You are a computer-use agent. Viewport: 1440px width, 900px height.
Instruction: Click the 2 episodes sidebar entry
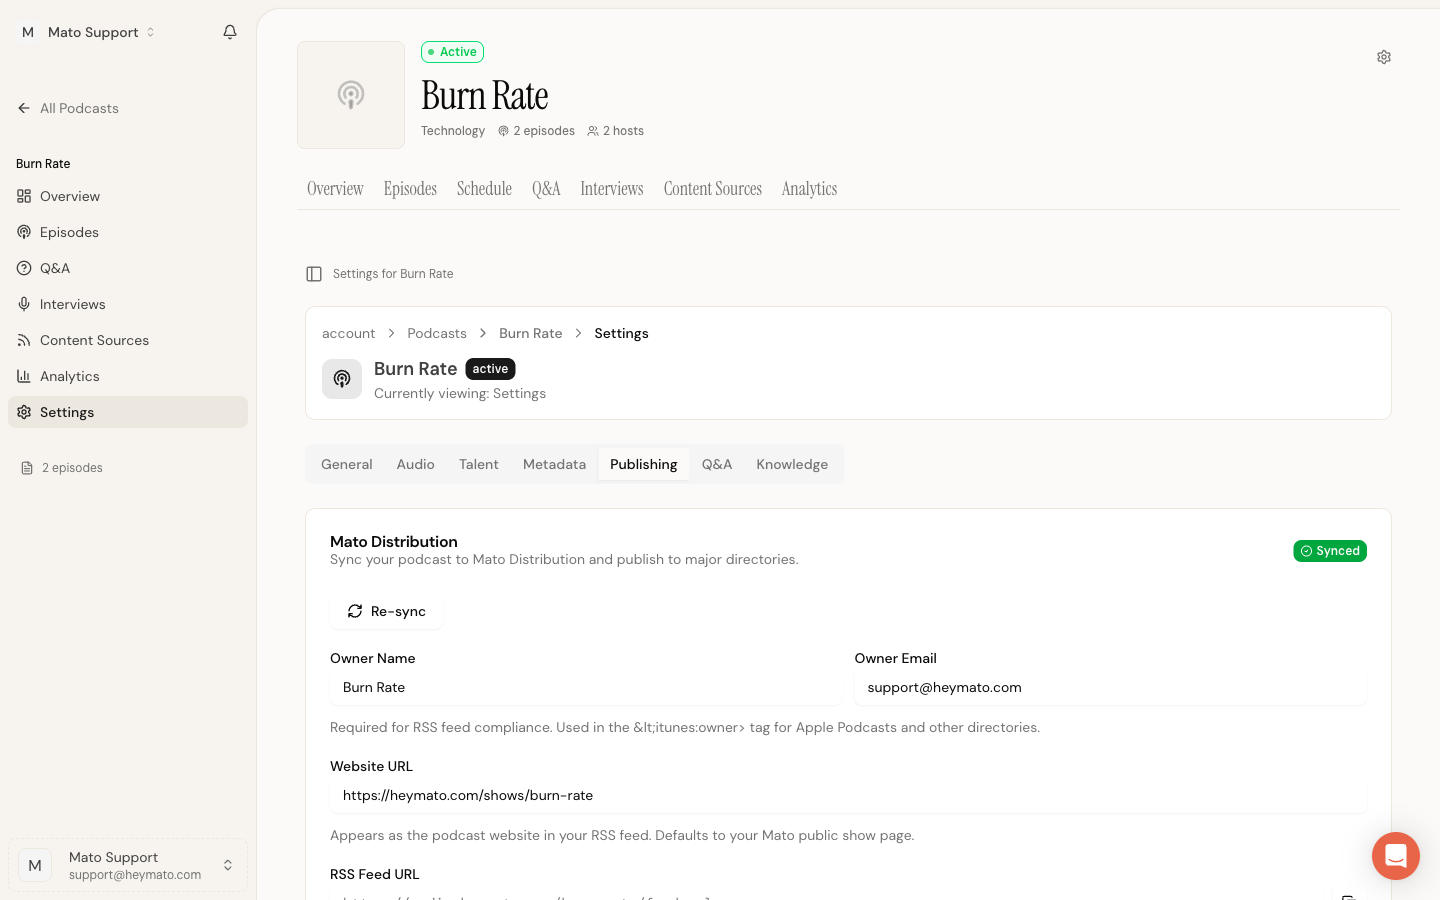coord(62,468)
